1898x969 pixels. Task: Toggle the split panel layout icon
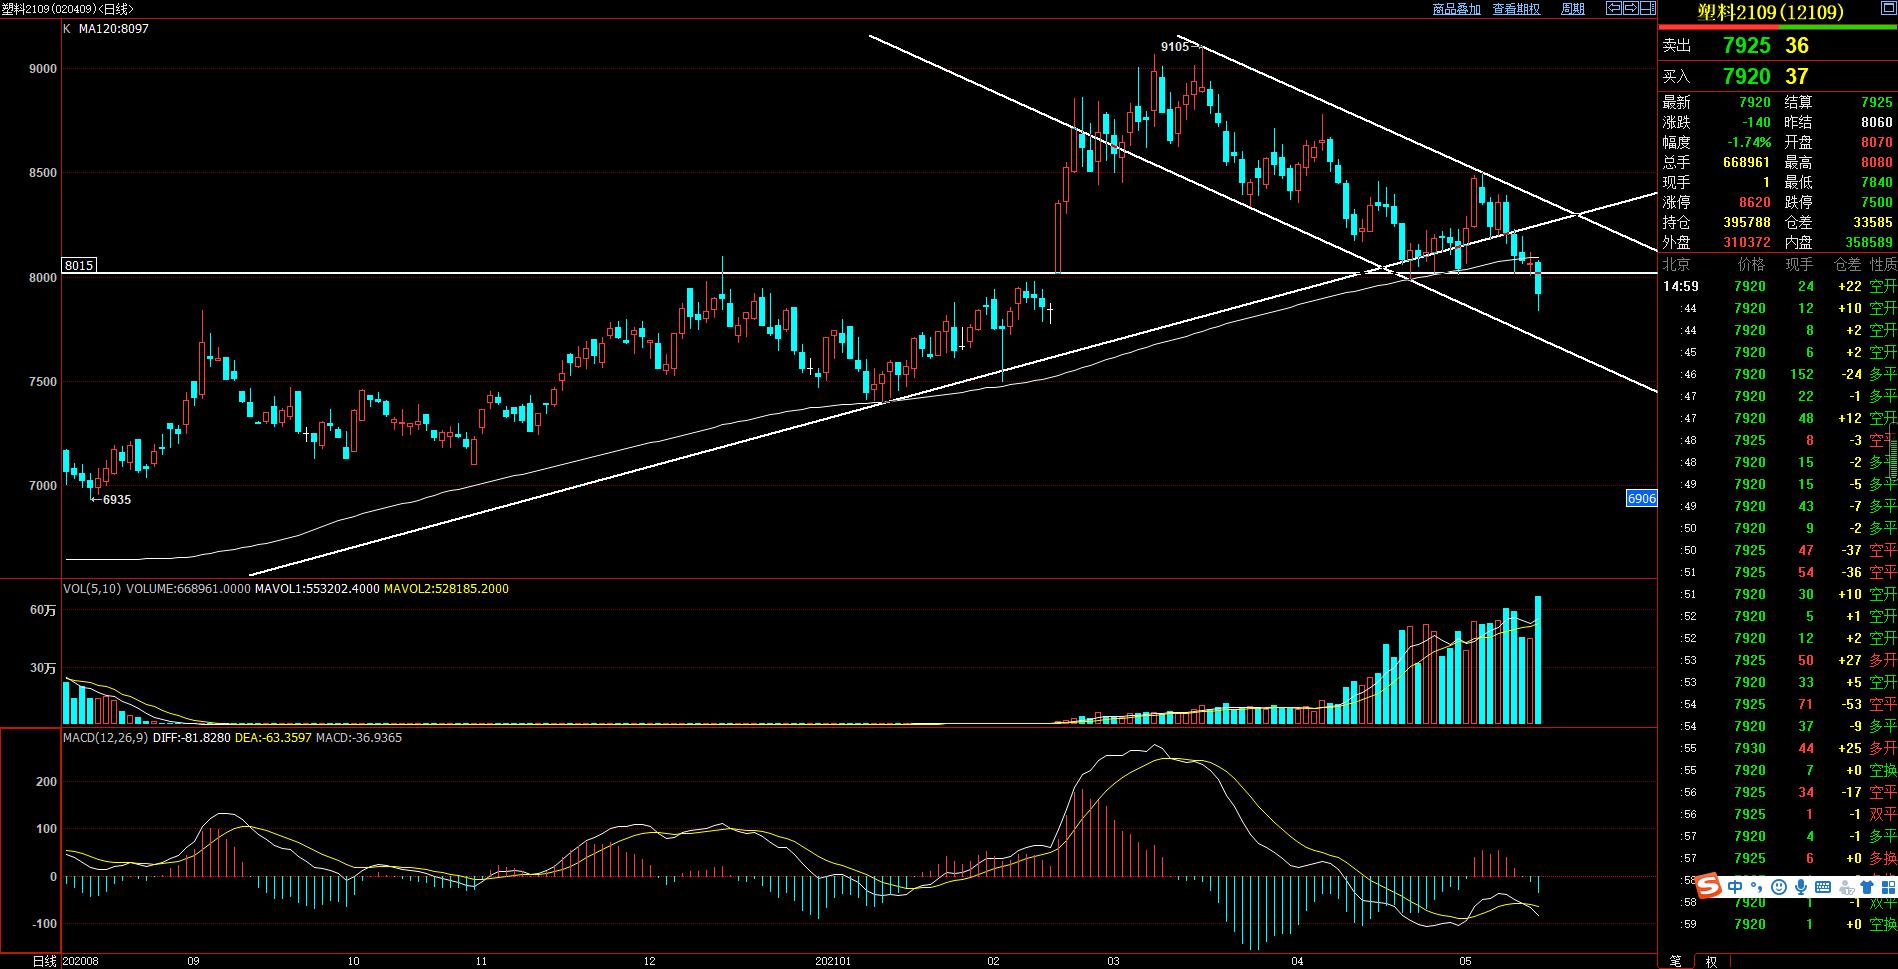click(1646, 8)
